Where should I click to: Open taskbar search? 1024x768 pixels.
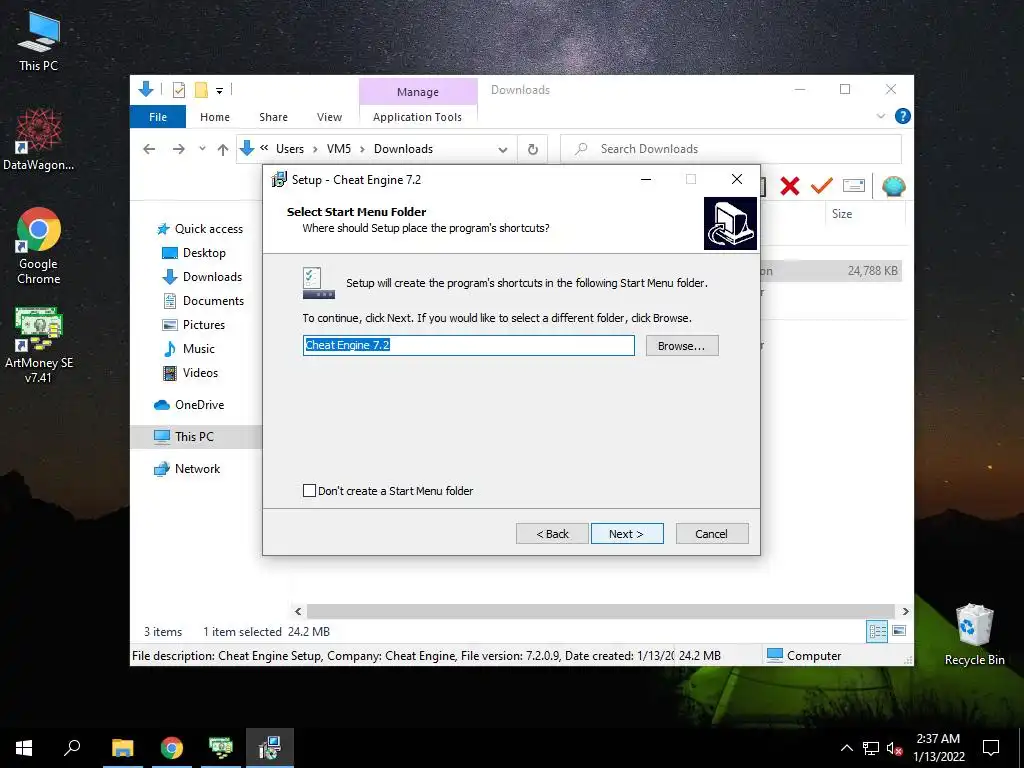pos(72,748)
